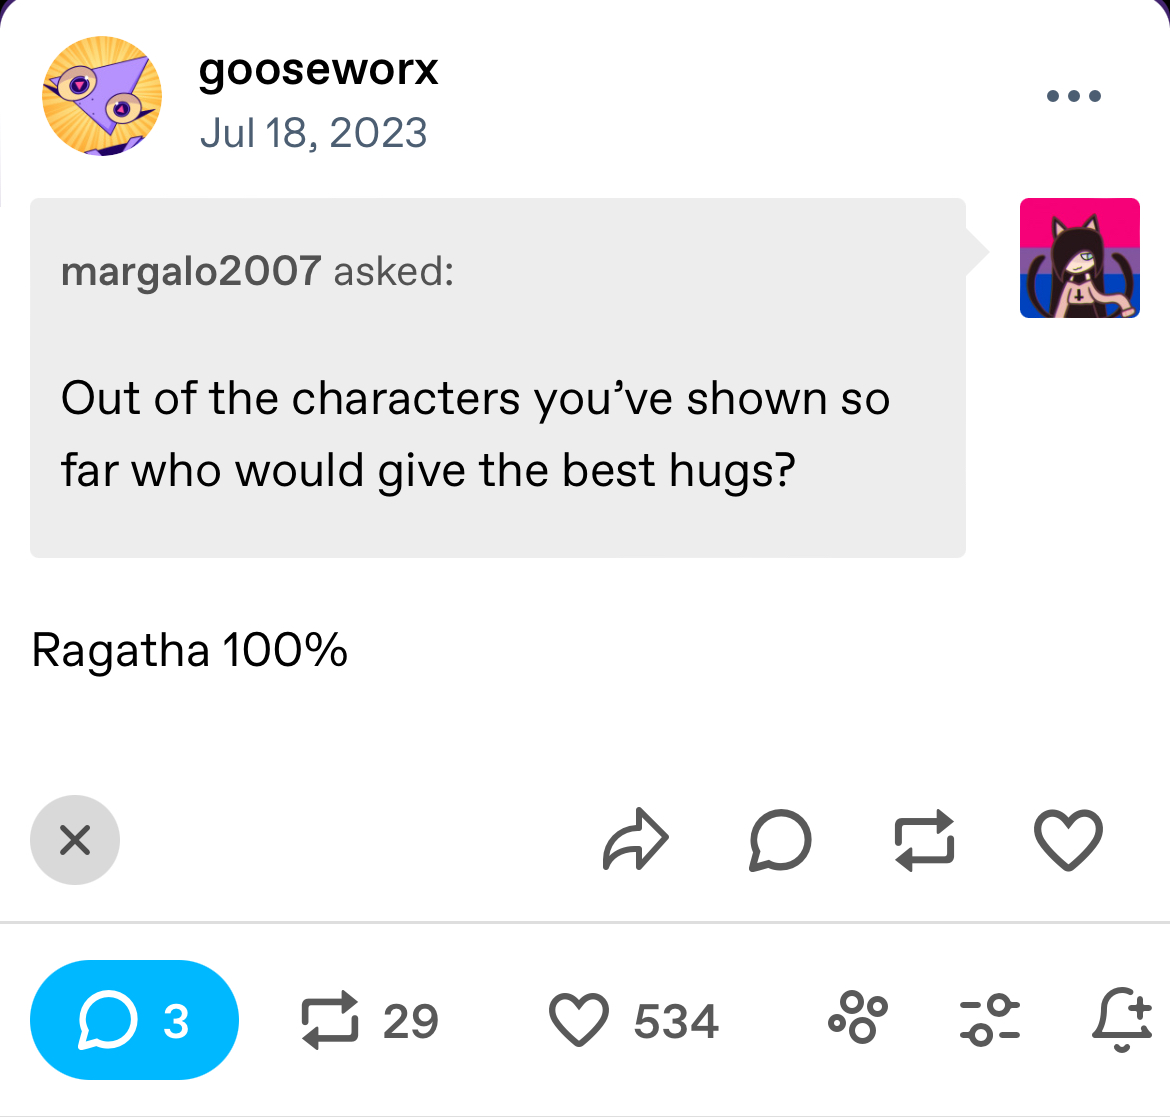Click the reply speech bubble icon
The height and width of the screenshot is (1117, 1170).
[x=780, y=840]
